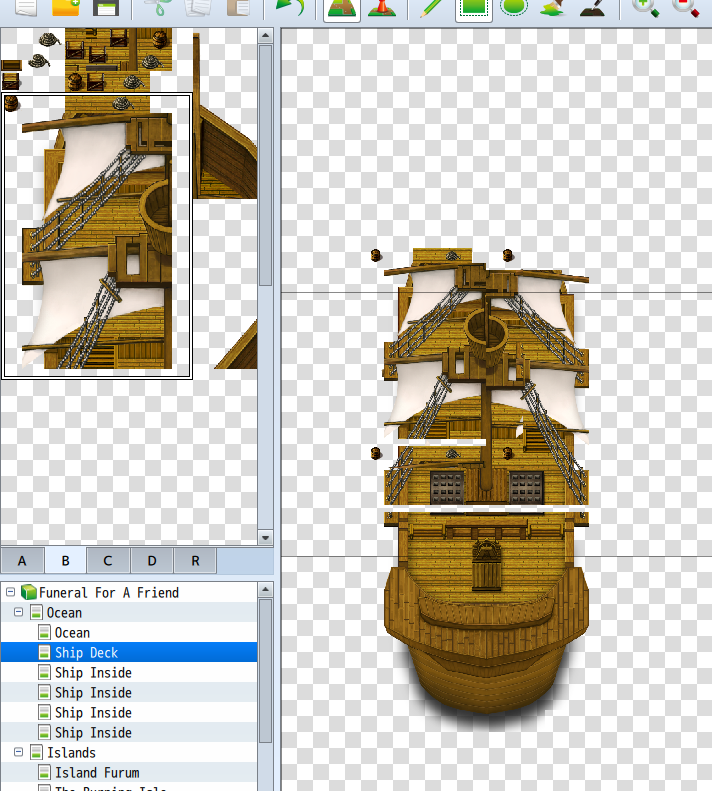Screen dimensions: 712x791
Task: Switch to tileset tab A
Action: [x=22, y=560]
